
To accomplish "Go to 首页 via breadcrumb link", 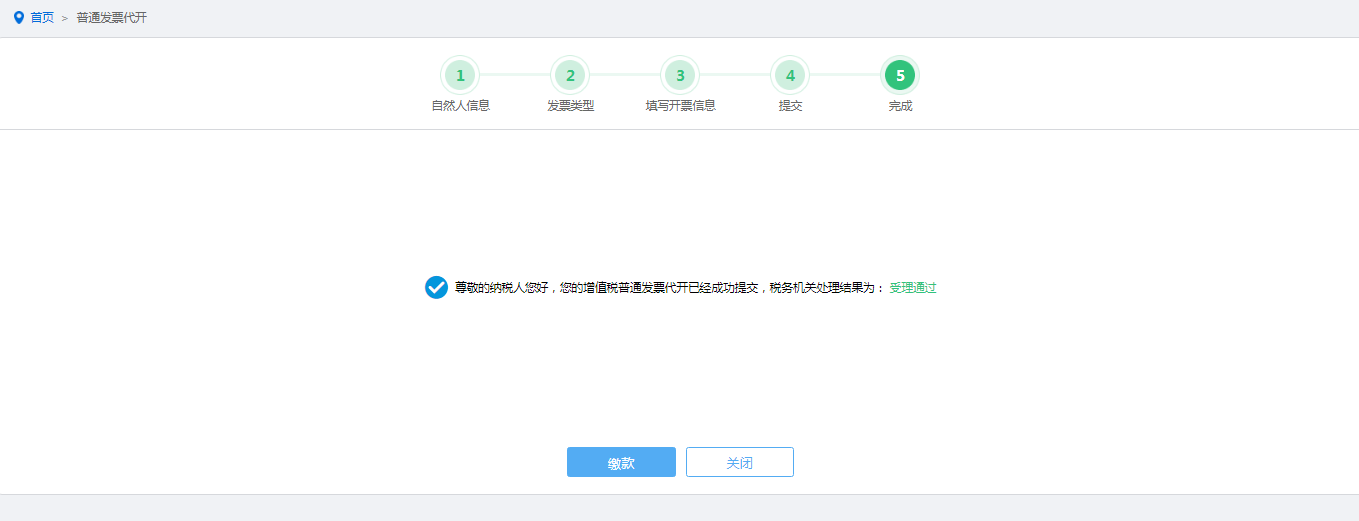I will [42, 18].
